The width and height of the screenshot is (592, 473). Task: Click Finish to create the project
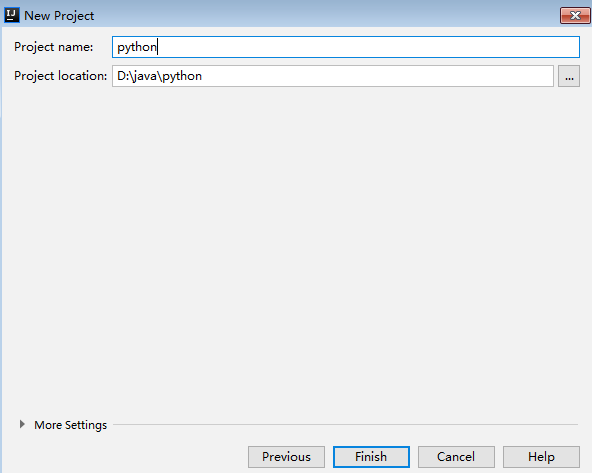(371, 457)
